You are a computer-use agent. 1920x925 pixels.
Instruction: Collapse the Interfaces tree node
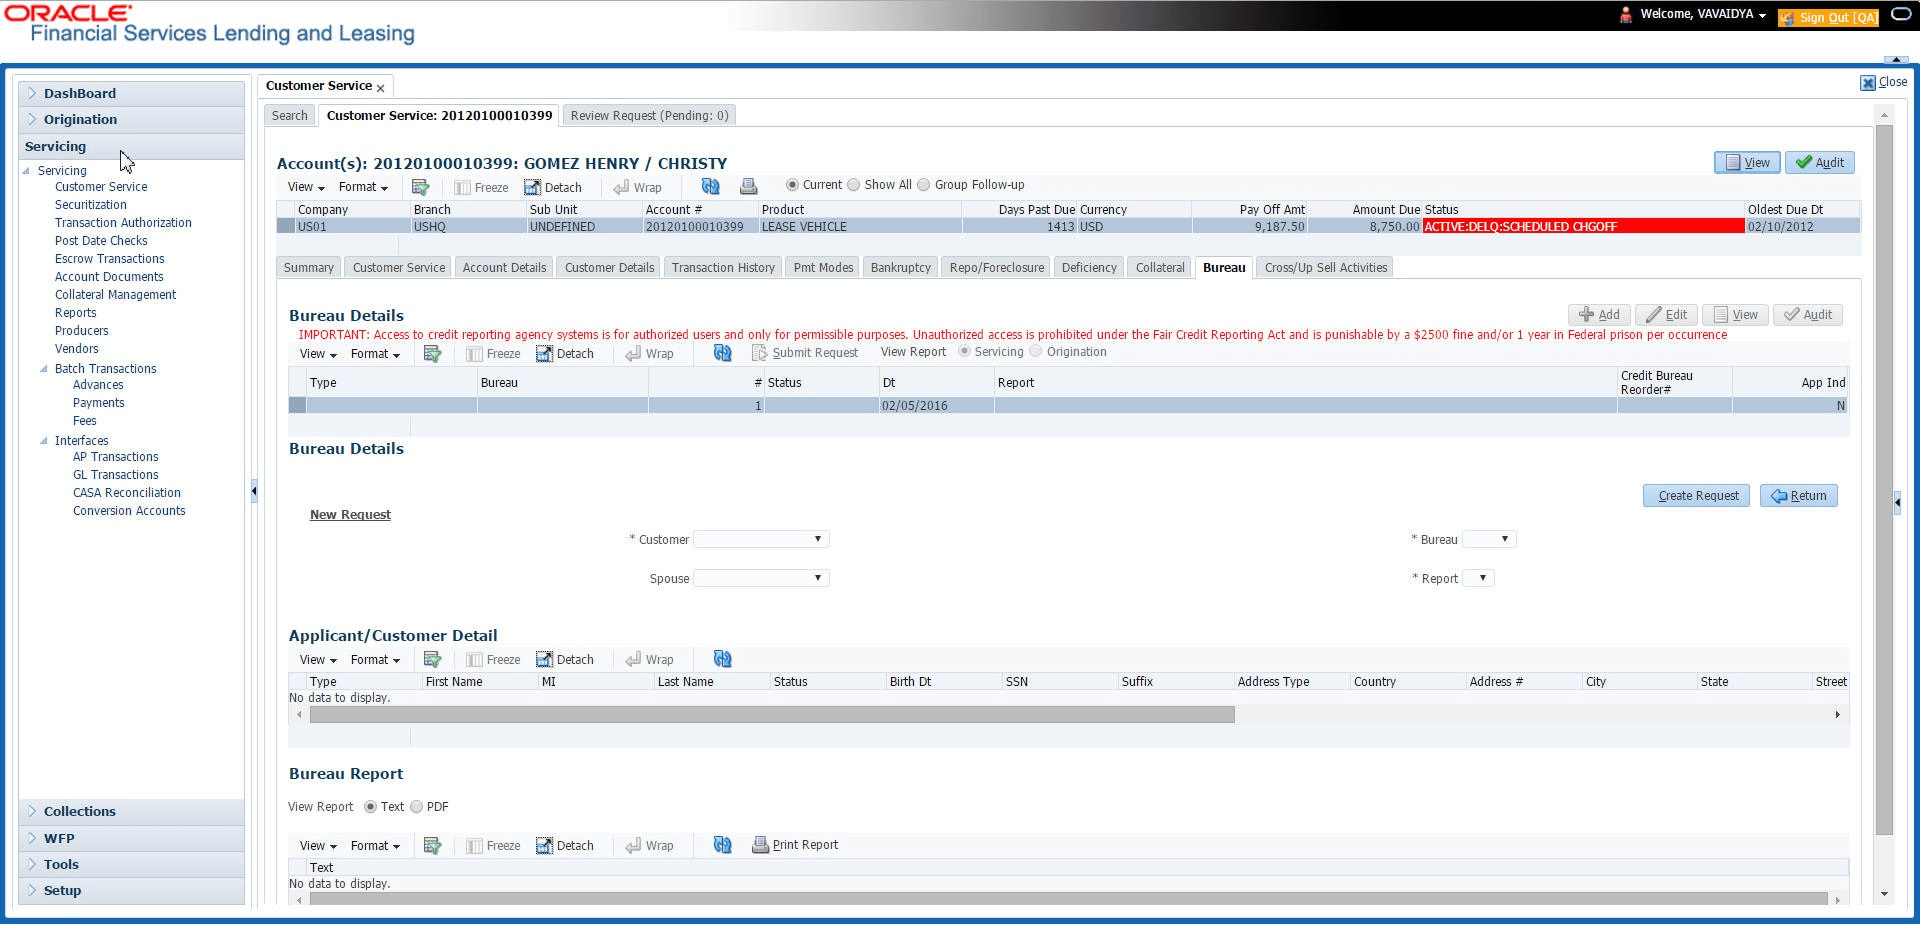(x=44, y=441)
